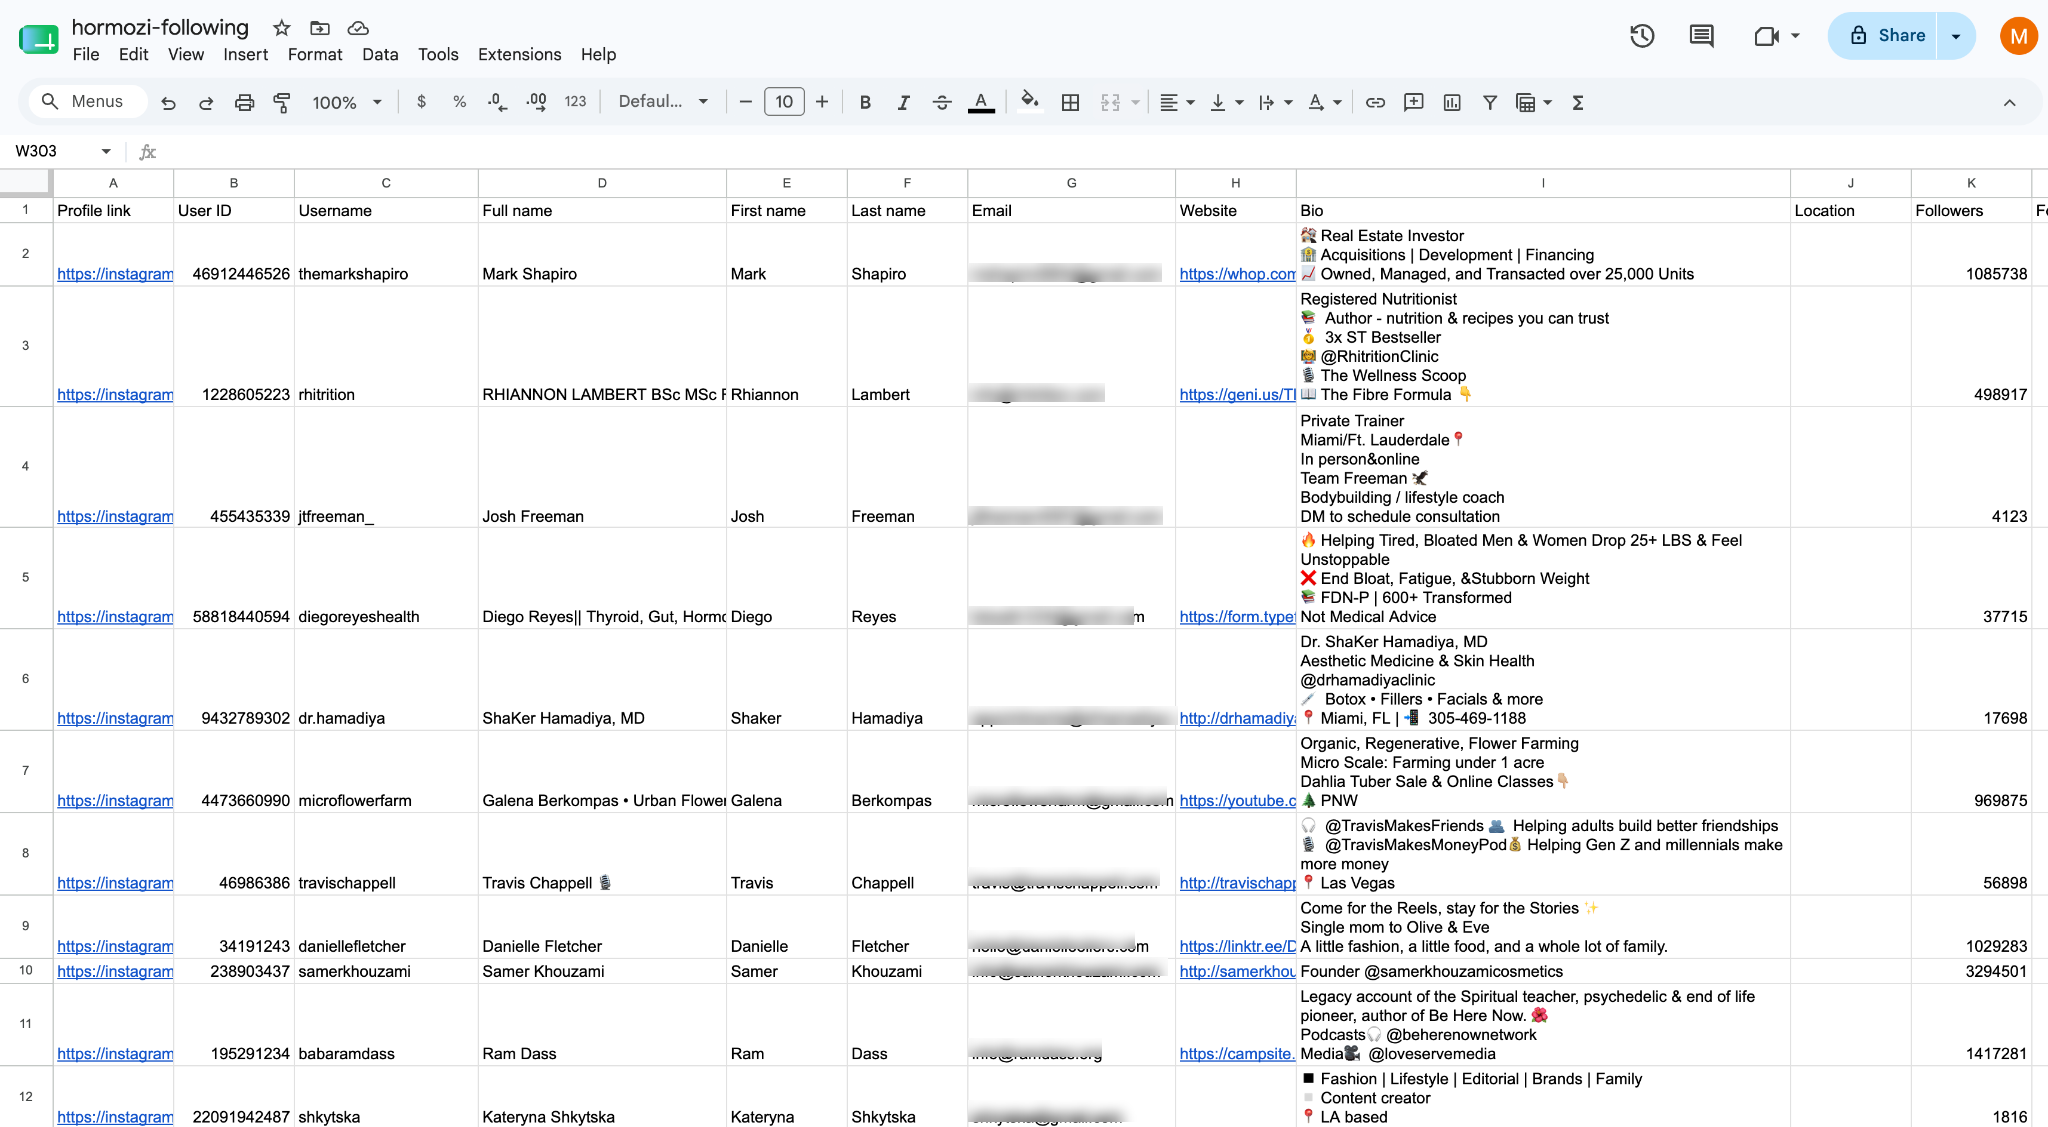Open the zoom level dropdown
2048x1127 pixels.
pos(347,102)
